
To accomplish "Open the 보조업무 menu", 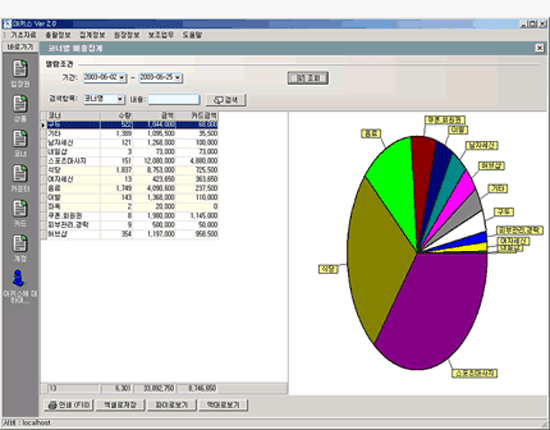I will click(x=161, y=35).
